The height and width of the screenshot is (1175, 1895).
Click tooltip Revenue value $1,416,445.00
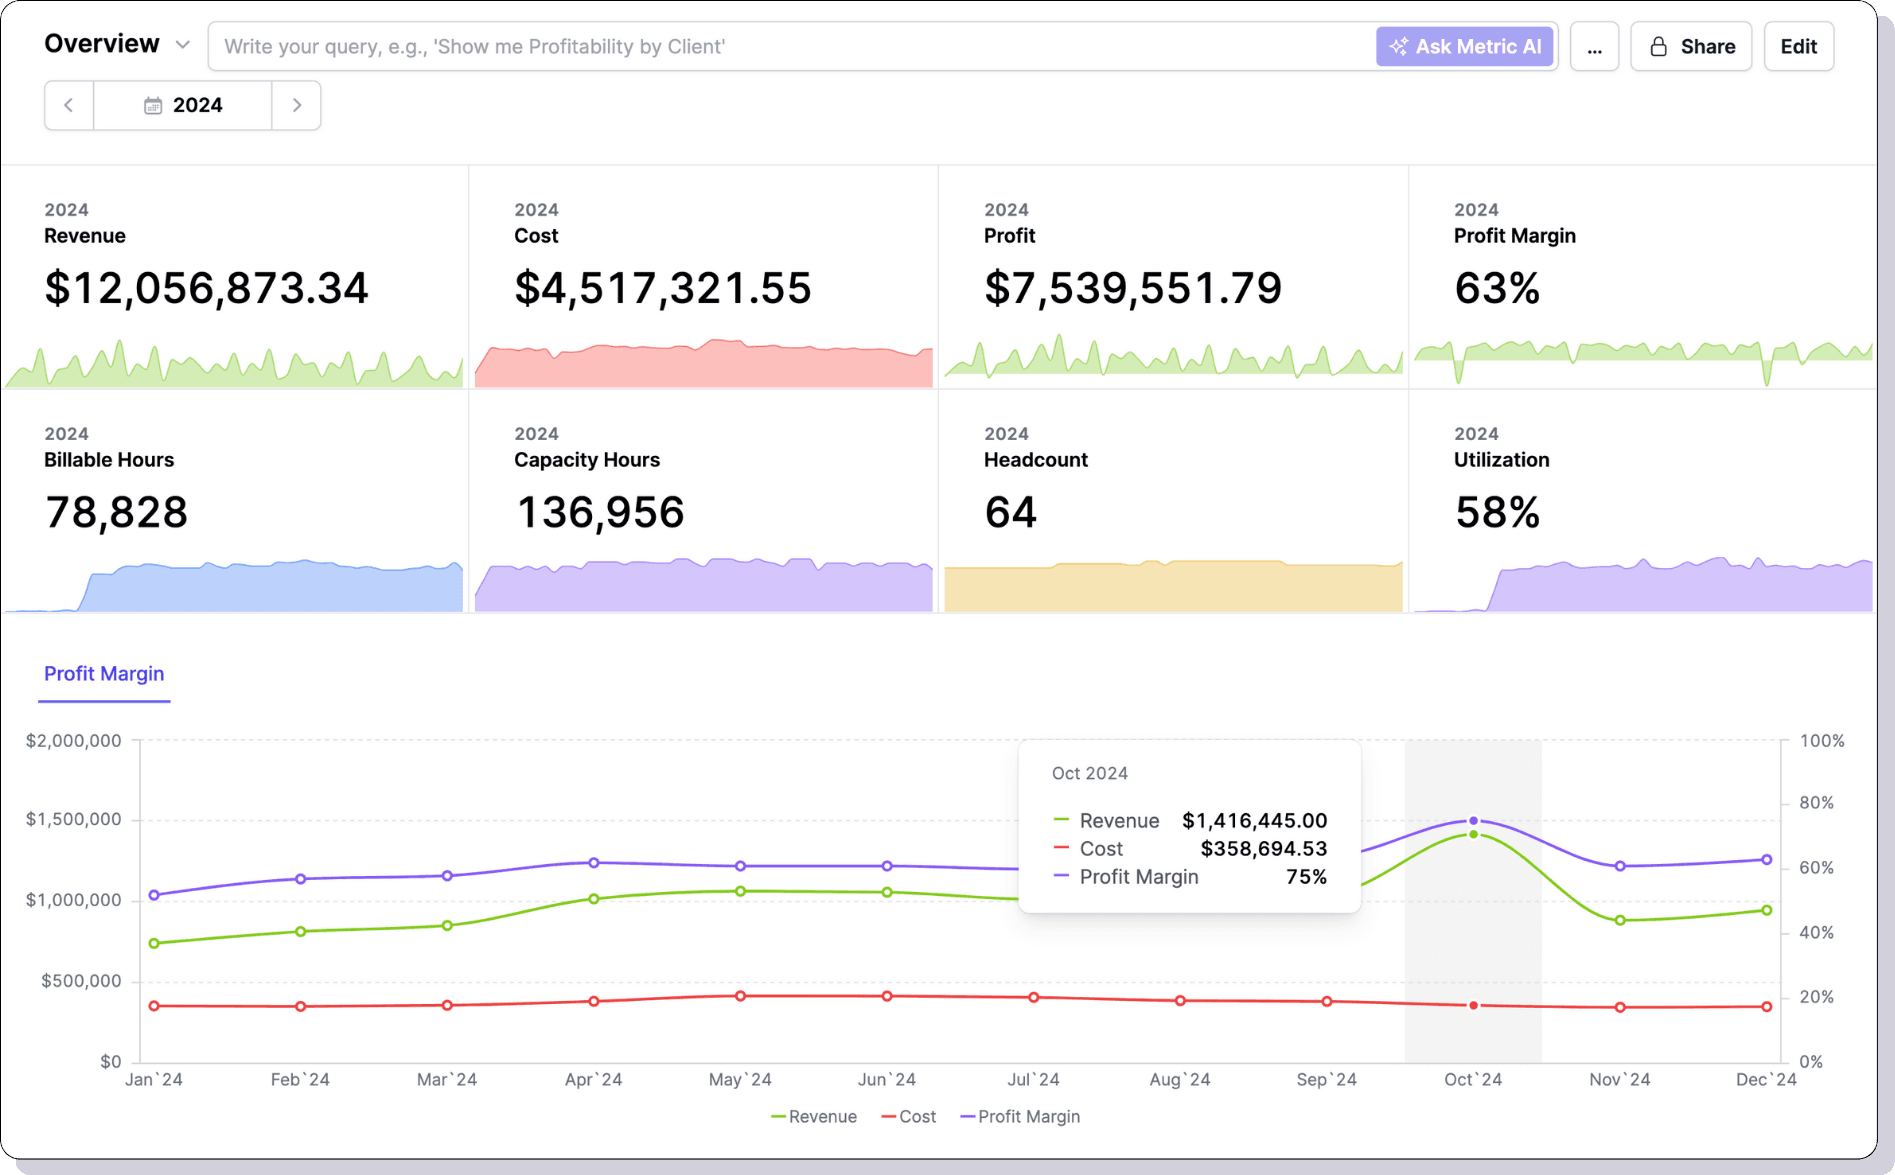point(1255,821)
